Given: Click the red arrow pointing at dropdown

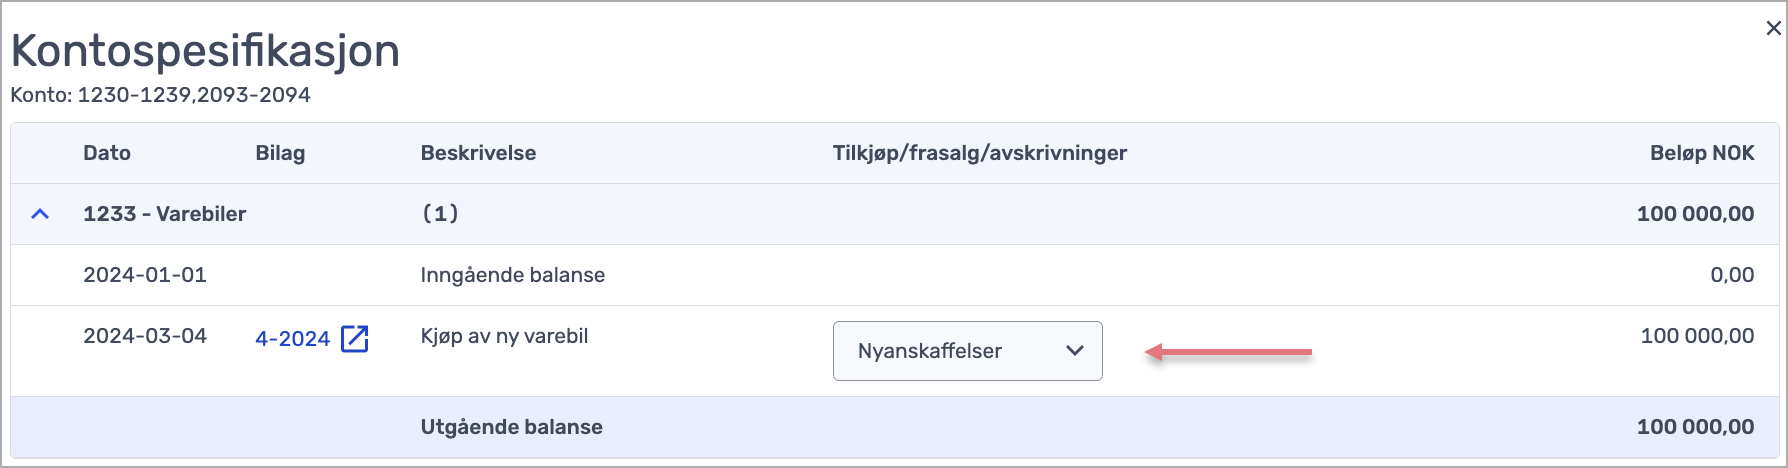Looking at the screenshot, I should (1228, 352).
